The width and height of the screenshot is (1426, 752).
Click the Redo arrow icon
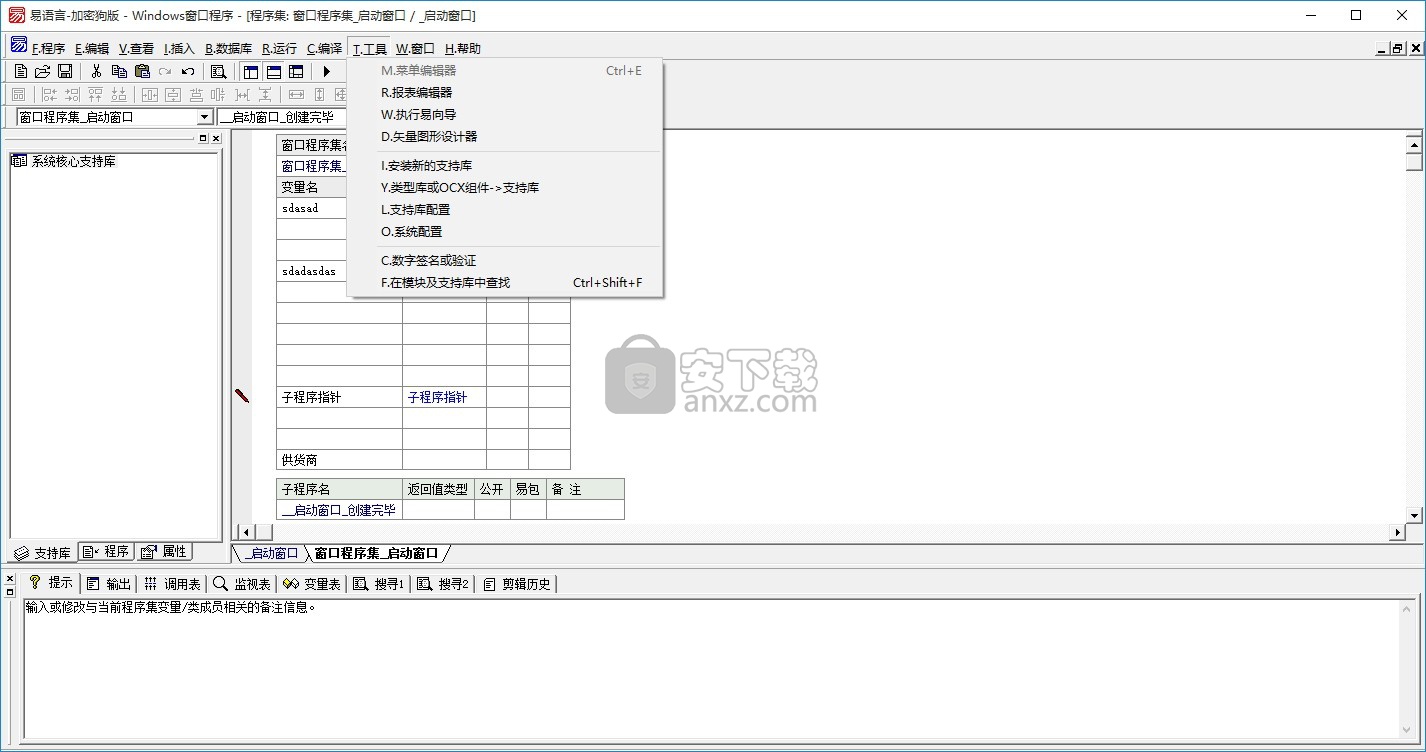165,71
